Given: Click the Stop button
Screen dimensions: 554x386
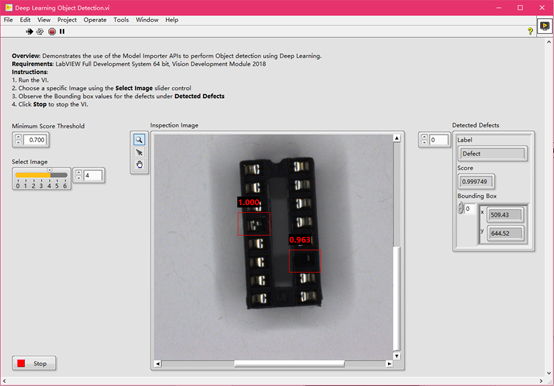Looking at the screenshot, I should (34, 363).
